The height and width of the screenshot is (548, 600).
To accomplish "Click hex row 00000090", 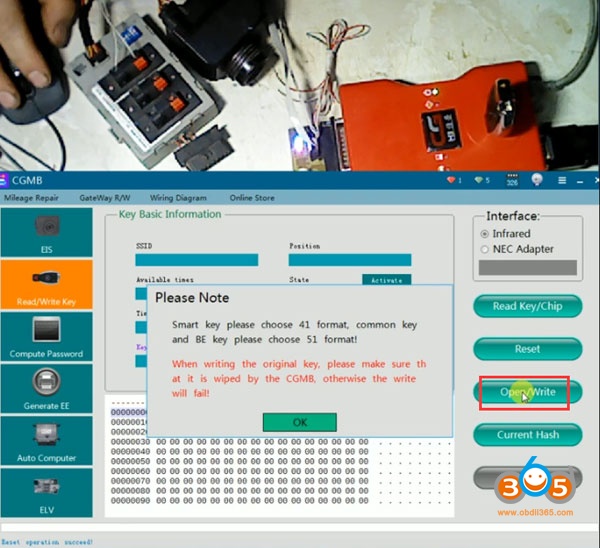I will point(282,501).
